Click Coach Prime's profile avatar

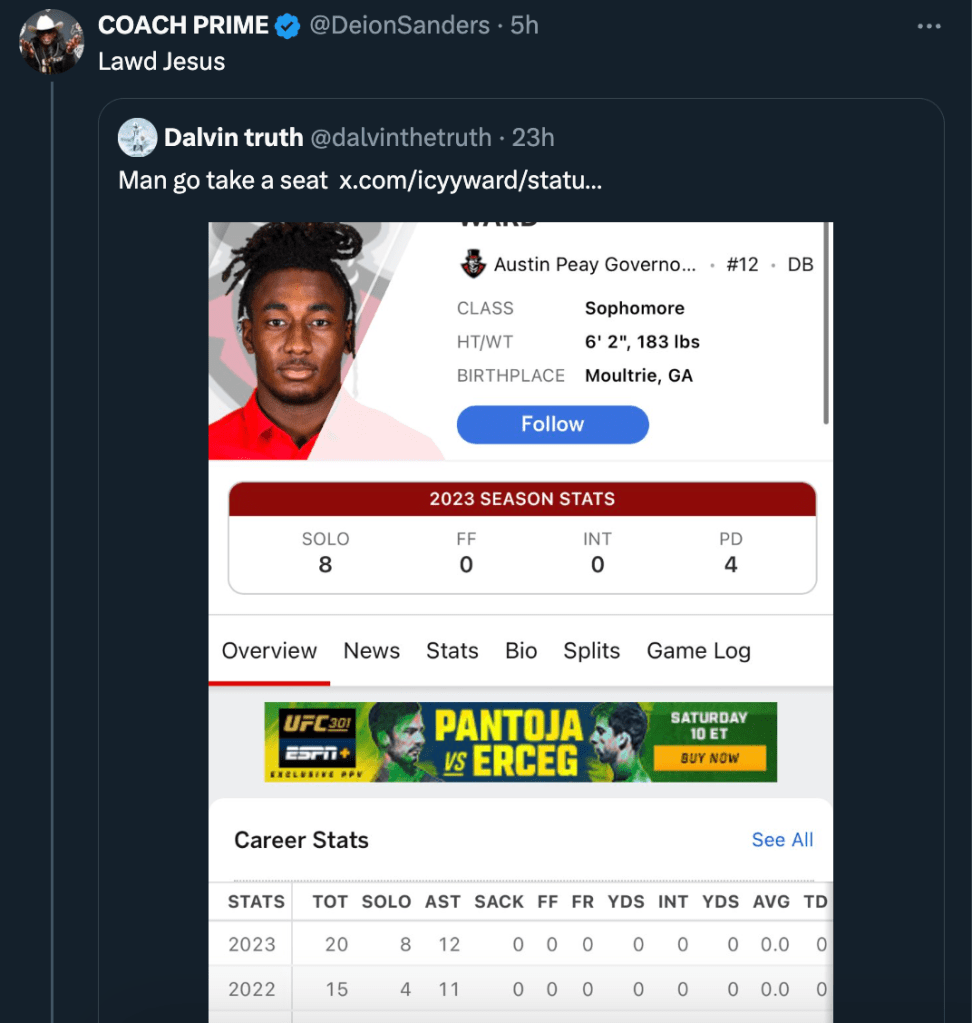click(52, 42)
